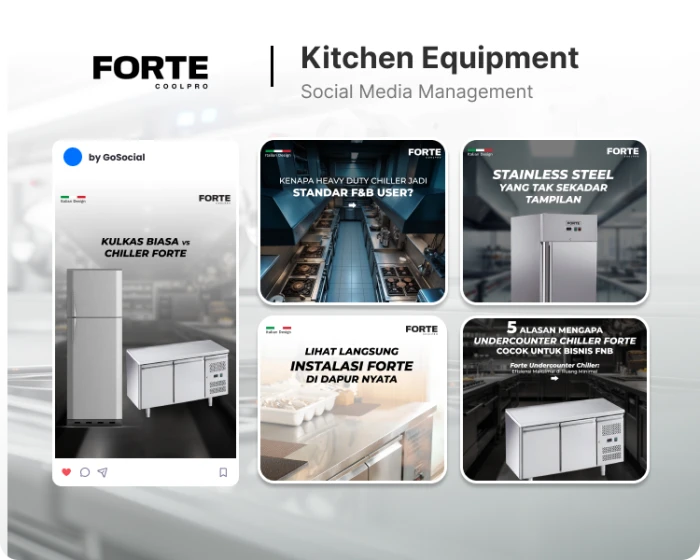Click the FORTE Coolpro logo in header
Image resolution: width=700 pixels, height=560 pixels.
pos(150,70)
